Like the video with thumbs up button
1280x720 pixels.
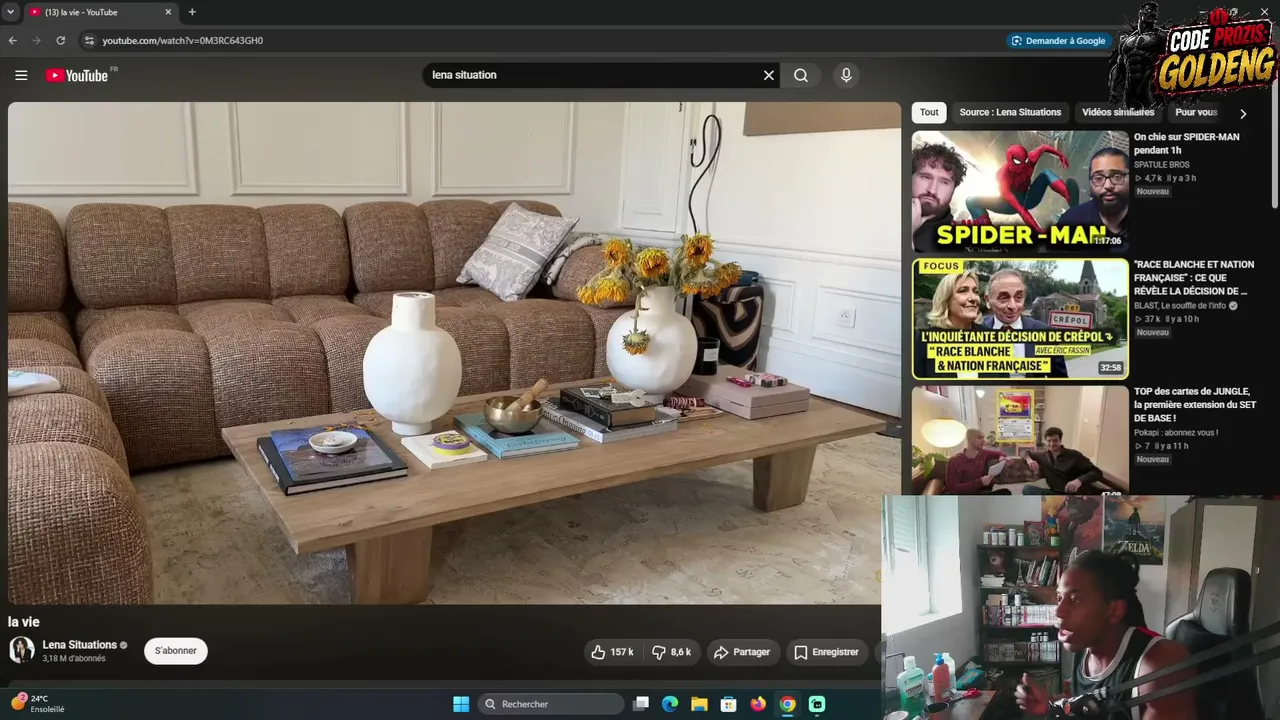pyautogui.click(x=612, y=652)
